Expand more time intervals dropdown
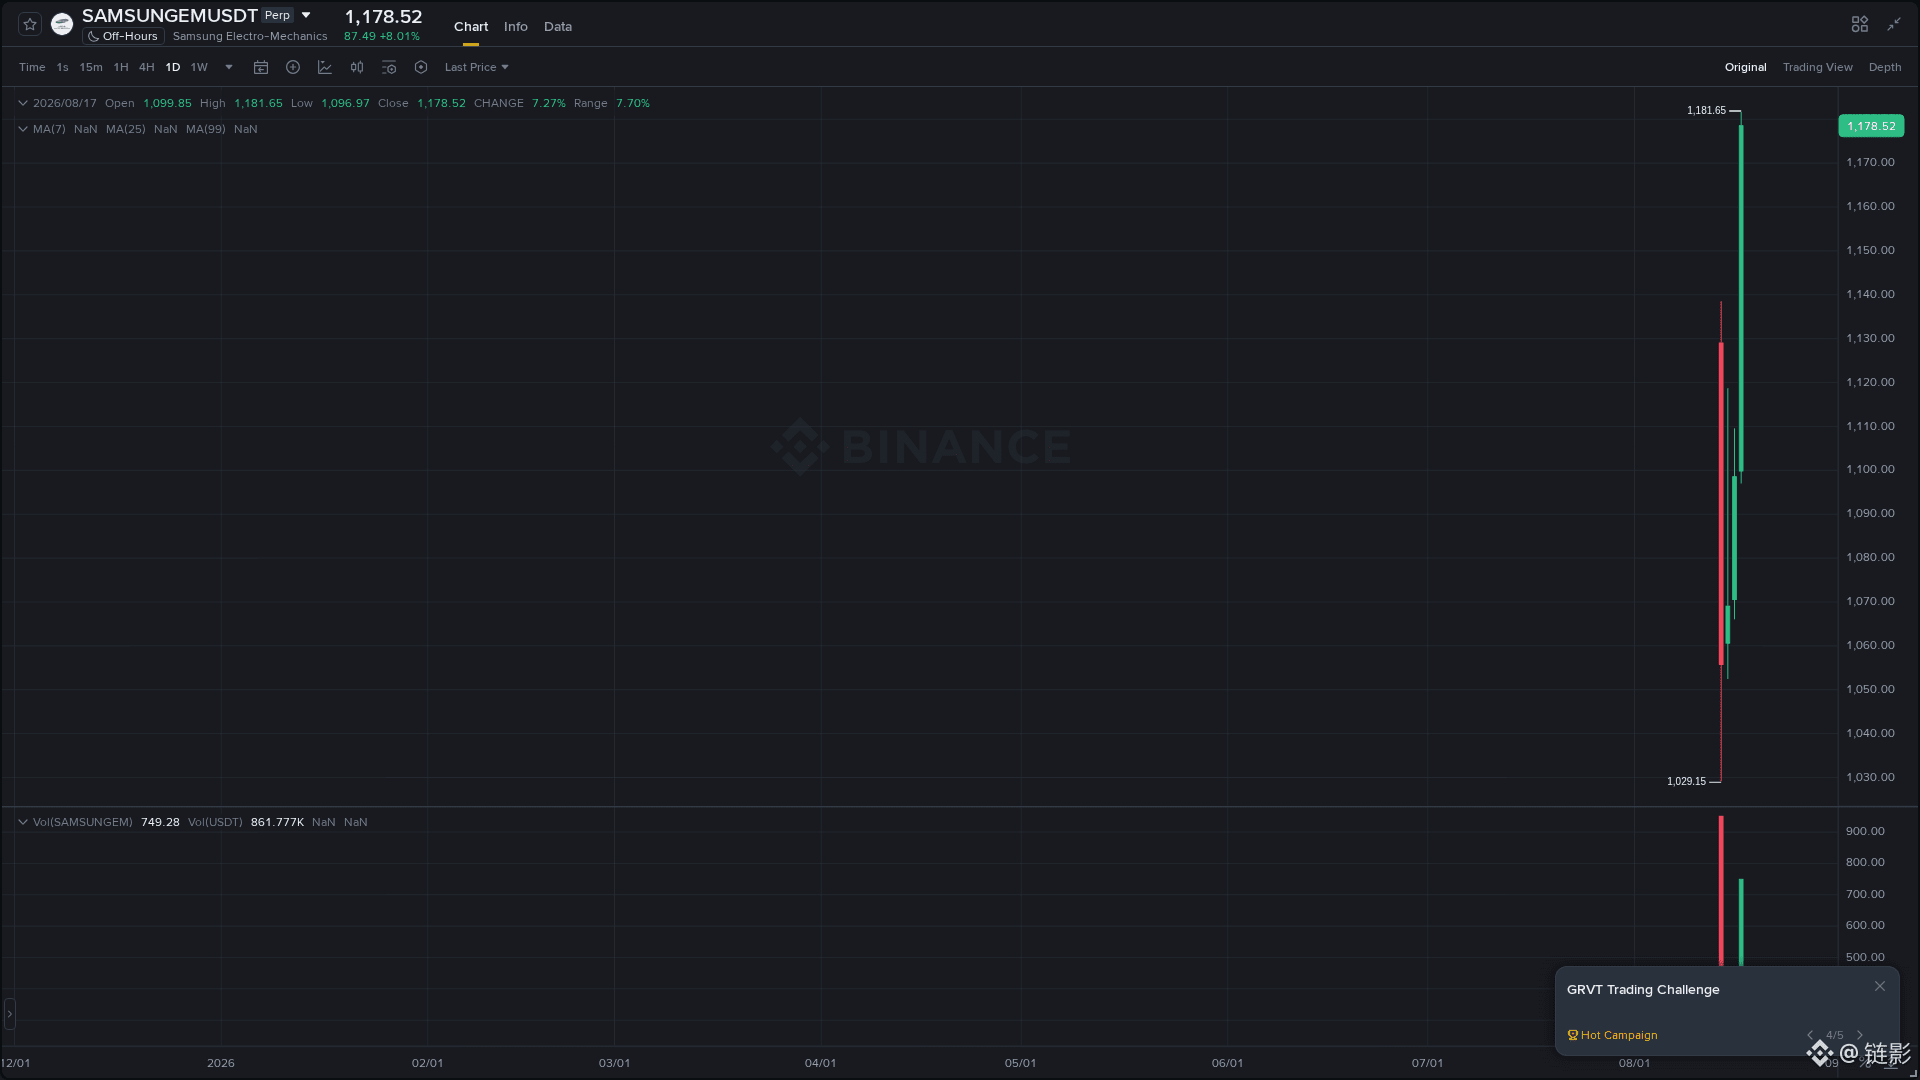This screenshot has height=1080, width=1920. (x=229, y=67)
